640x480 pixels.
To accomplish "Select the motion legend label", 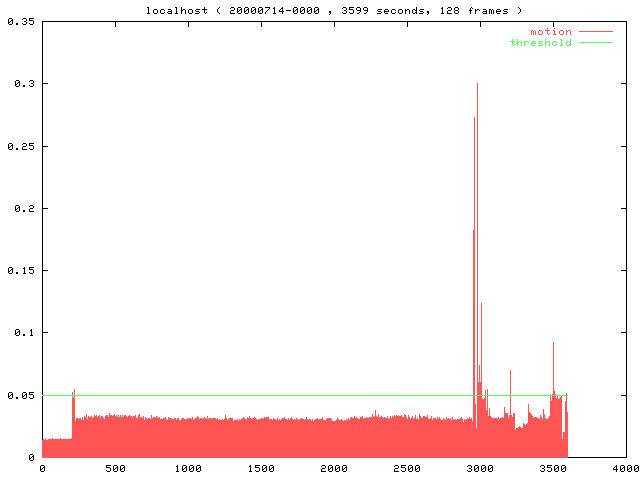I will click(x=550, y=32).
